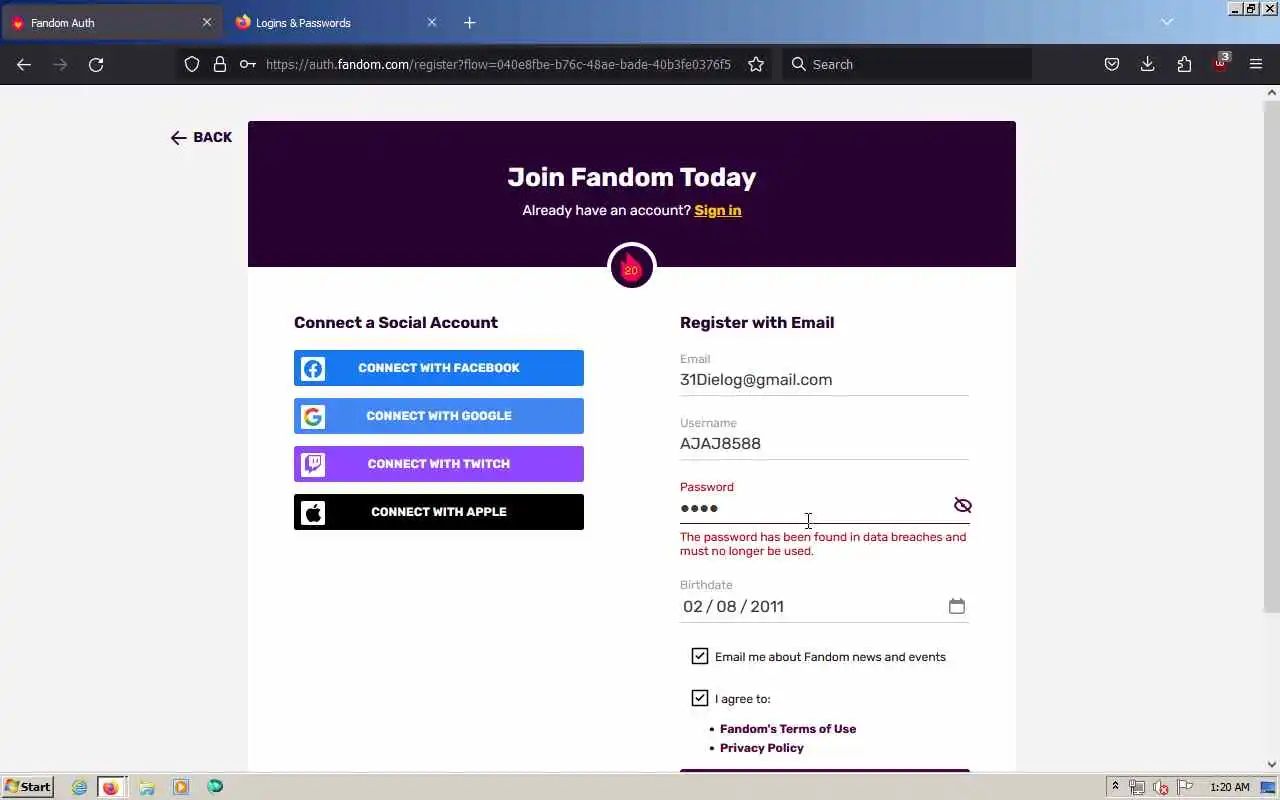This screenshot has height=800, width=1280.
Task: Open a new tab with plus icon
Action: [x=469, y=22]
